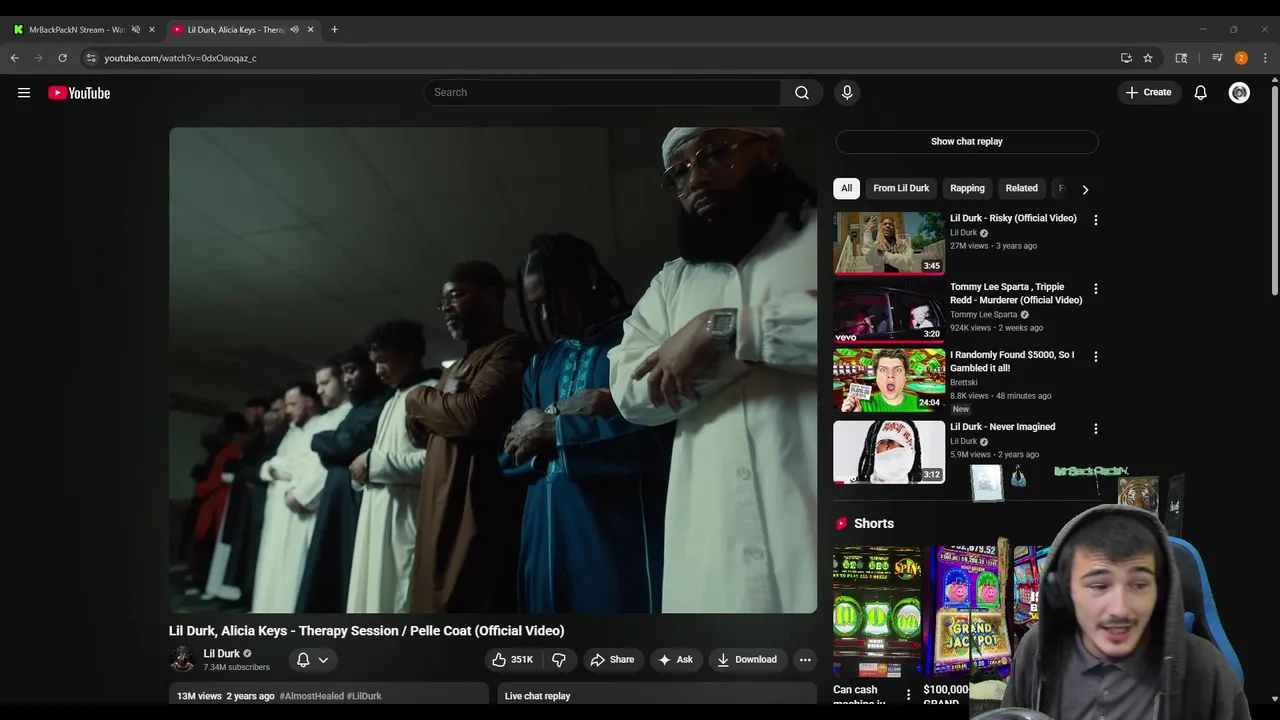Image resolution: width=1280 pixels, height=720 pixels.
Task: Click the search magnifier button
Action: tap(802, 92)
